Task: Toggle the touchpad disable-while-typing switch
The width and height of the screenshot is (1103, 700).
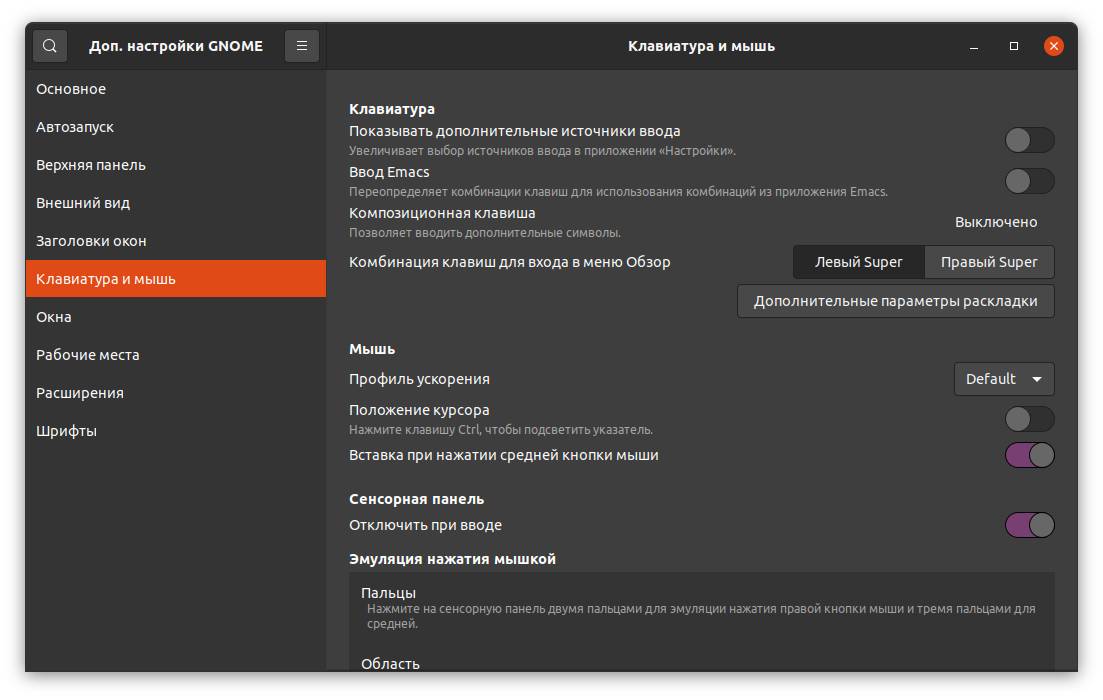Action: pyautogui.click(x=1029, y=525)
